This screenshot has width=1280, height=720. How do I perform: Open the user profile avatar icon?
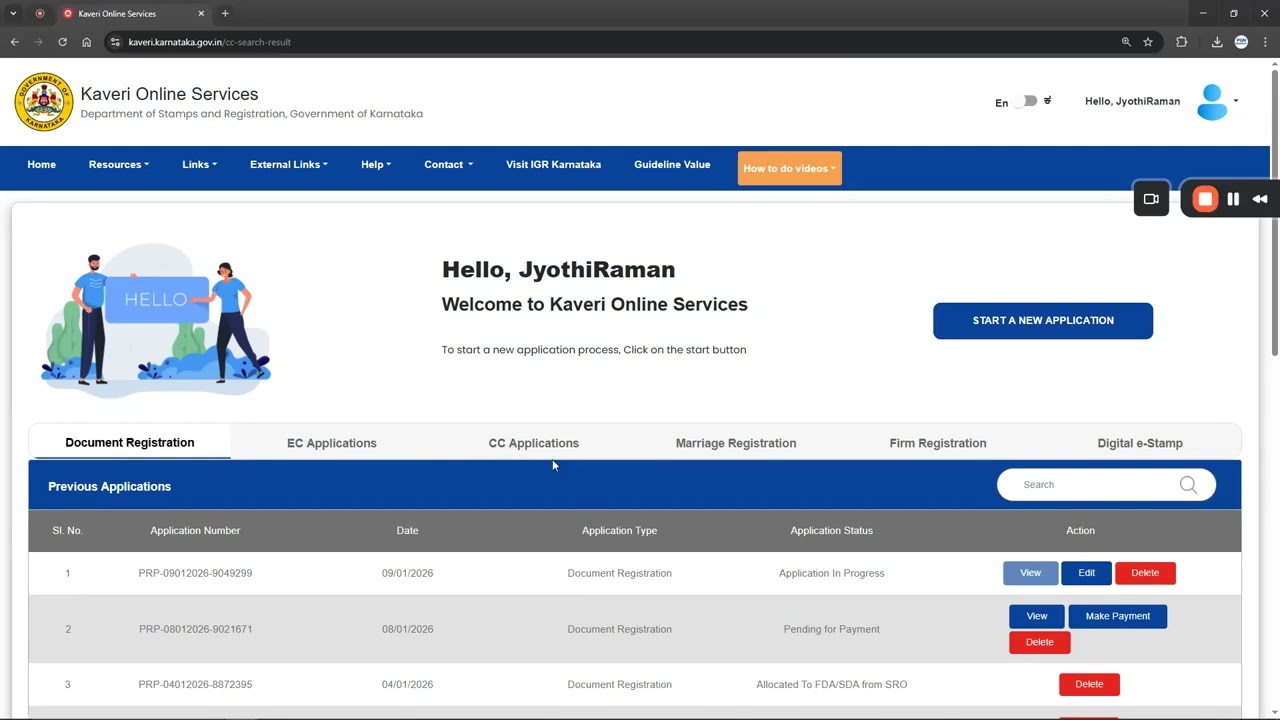click(1212, 102)
